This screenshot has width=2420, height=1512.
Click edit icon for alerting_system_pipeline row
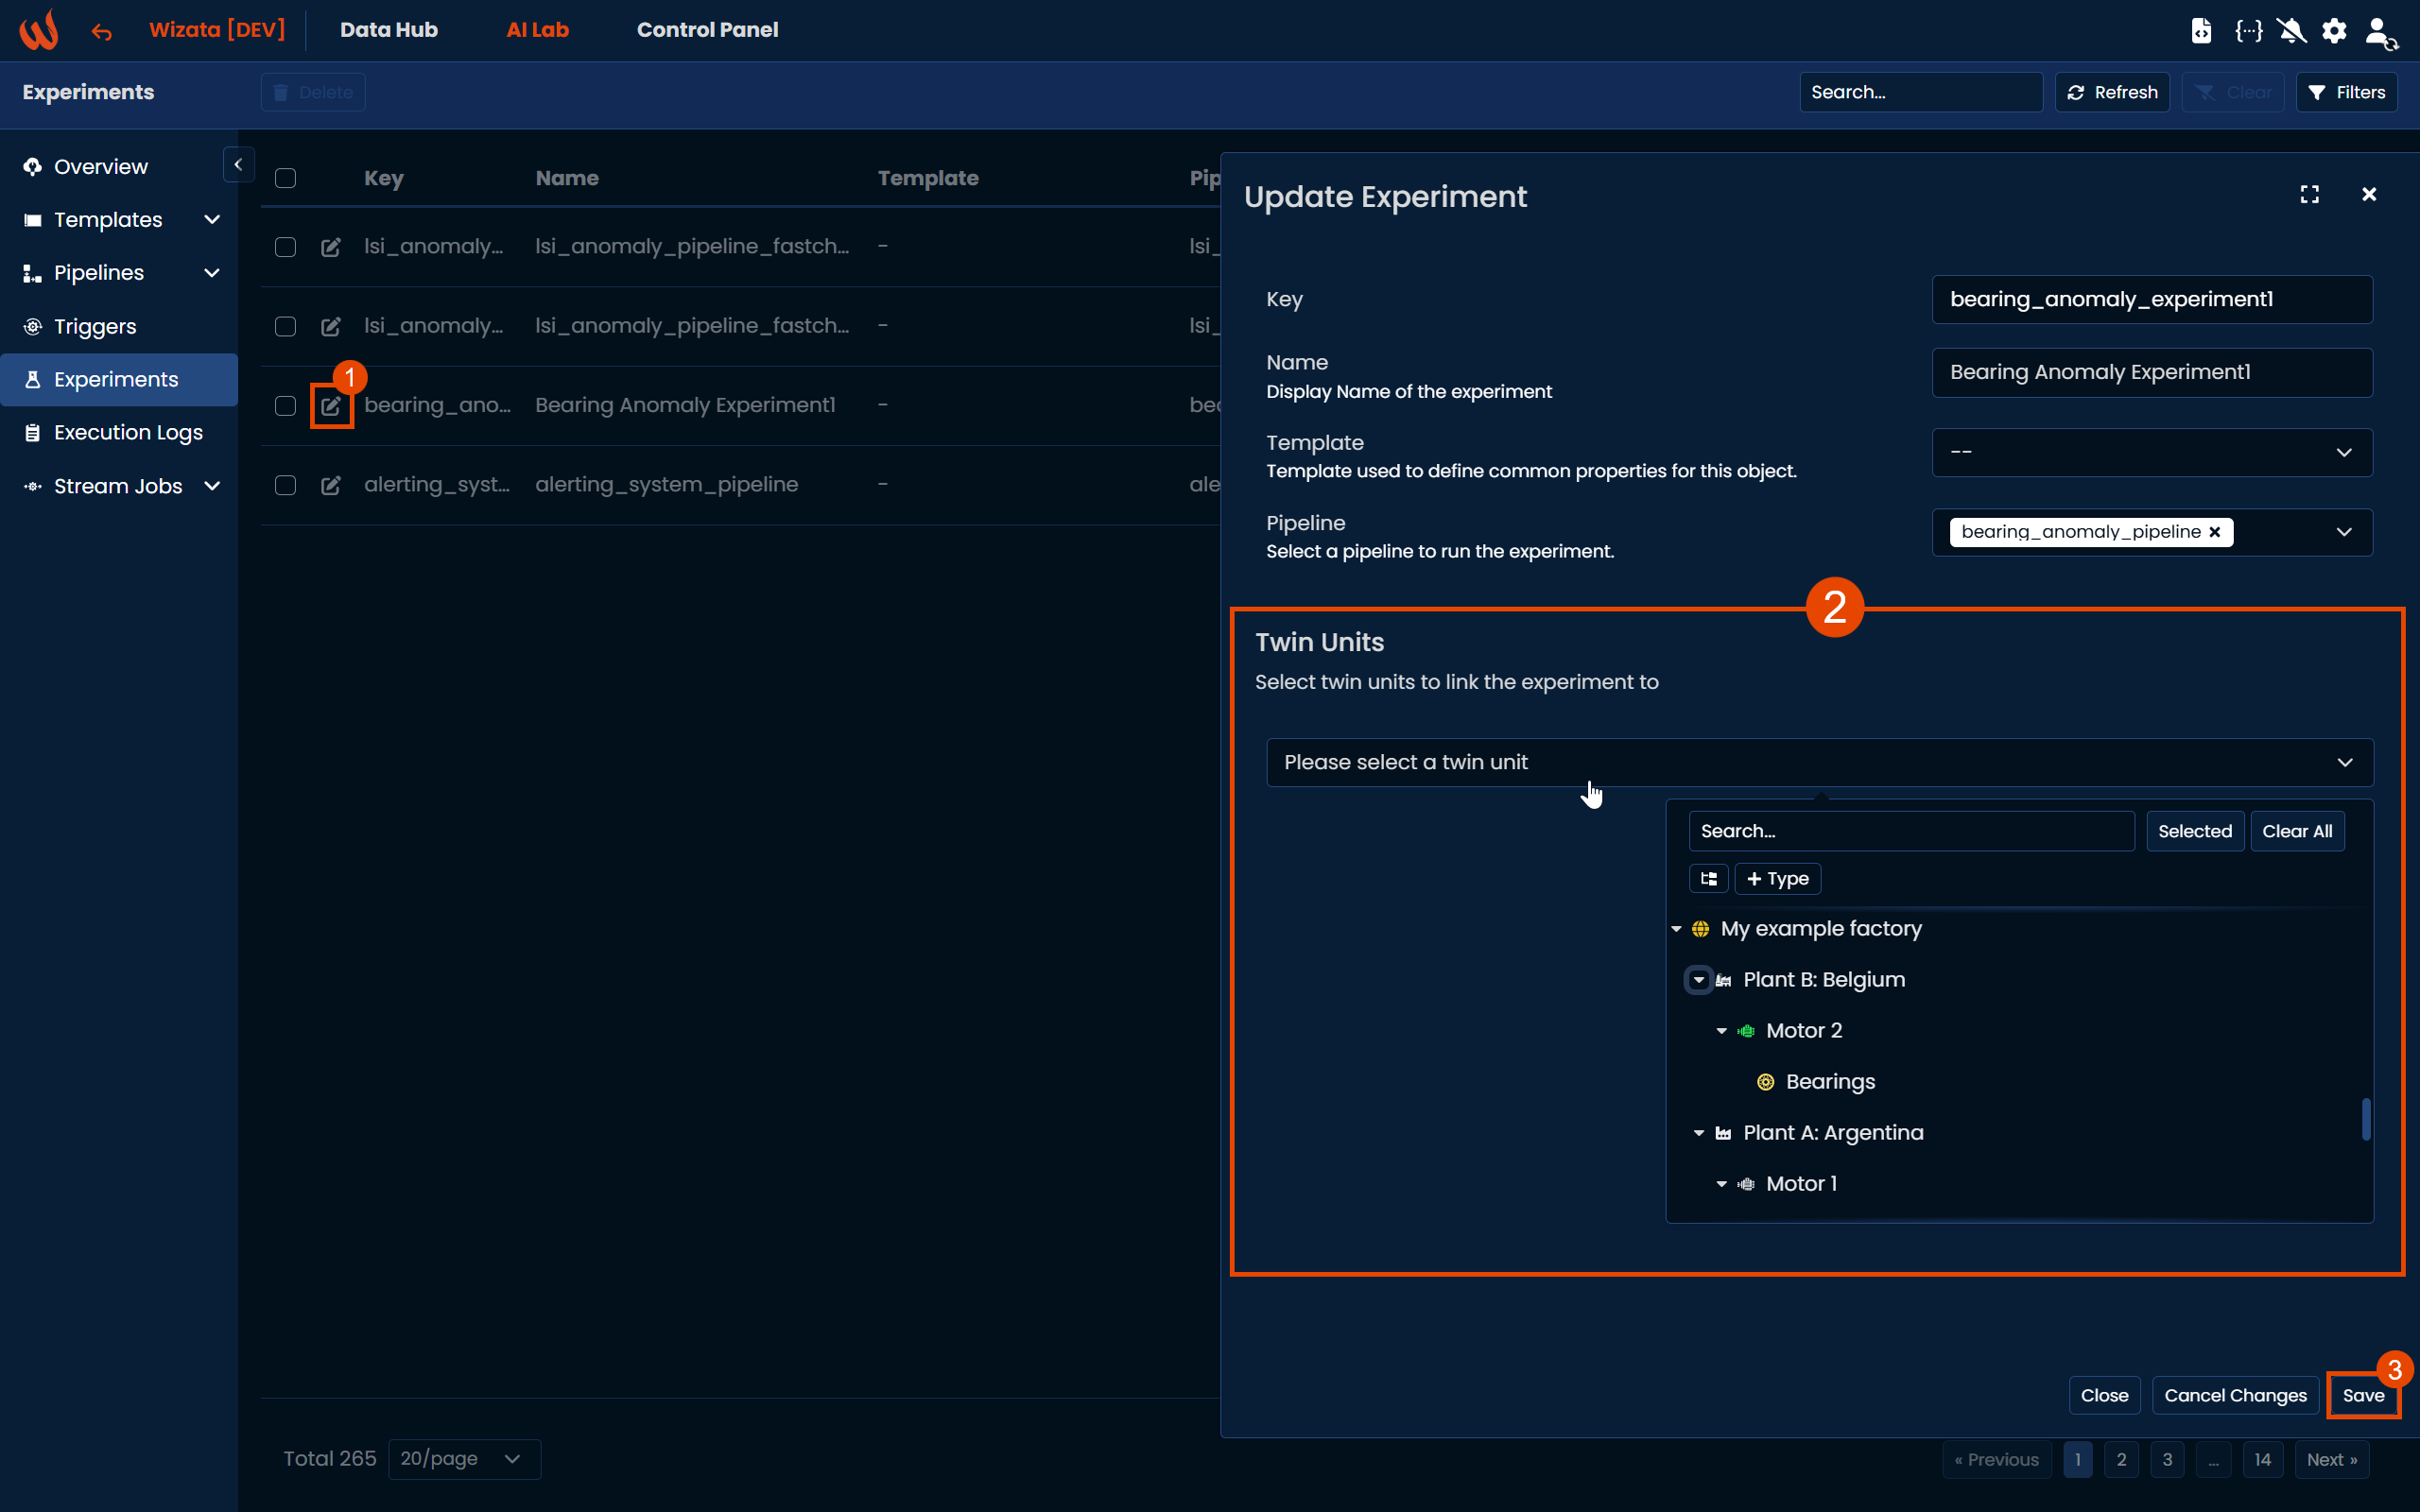coord(331,486)
